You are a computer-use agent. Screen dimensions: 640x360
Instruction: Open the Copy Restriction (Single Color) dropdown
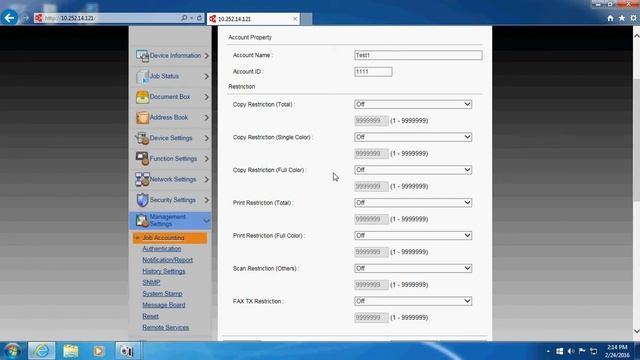[x=413, y=137]
